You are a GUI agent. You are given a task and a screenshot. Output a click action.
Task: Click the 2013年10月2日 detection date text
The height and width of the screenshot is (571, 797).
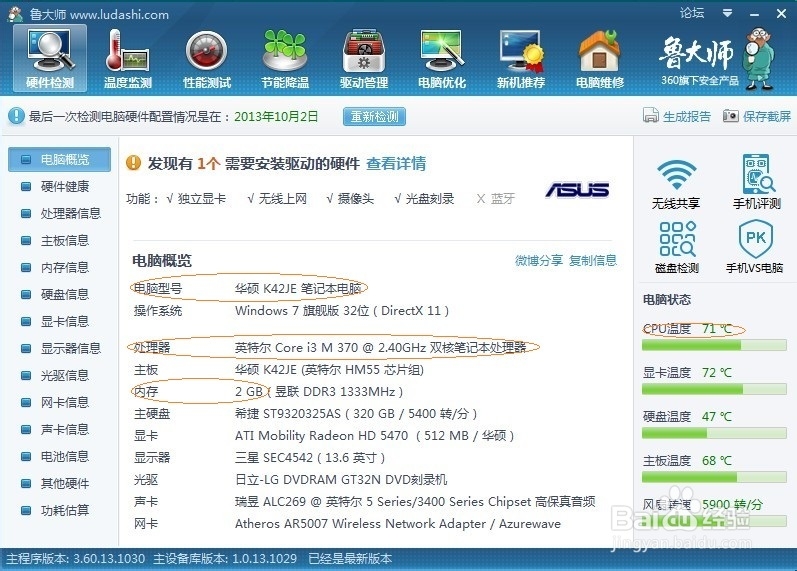276,116
